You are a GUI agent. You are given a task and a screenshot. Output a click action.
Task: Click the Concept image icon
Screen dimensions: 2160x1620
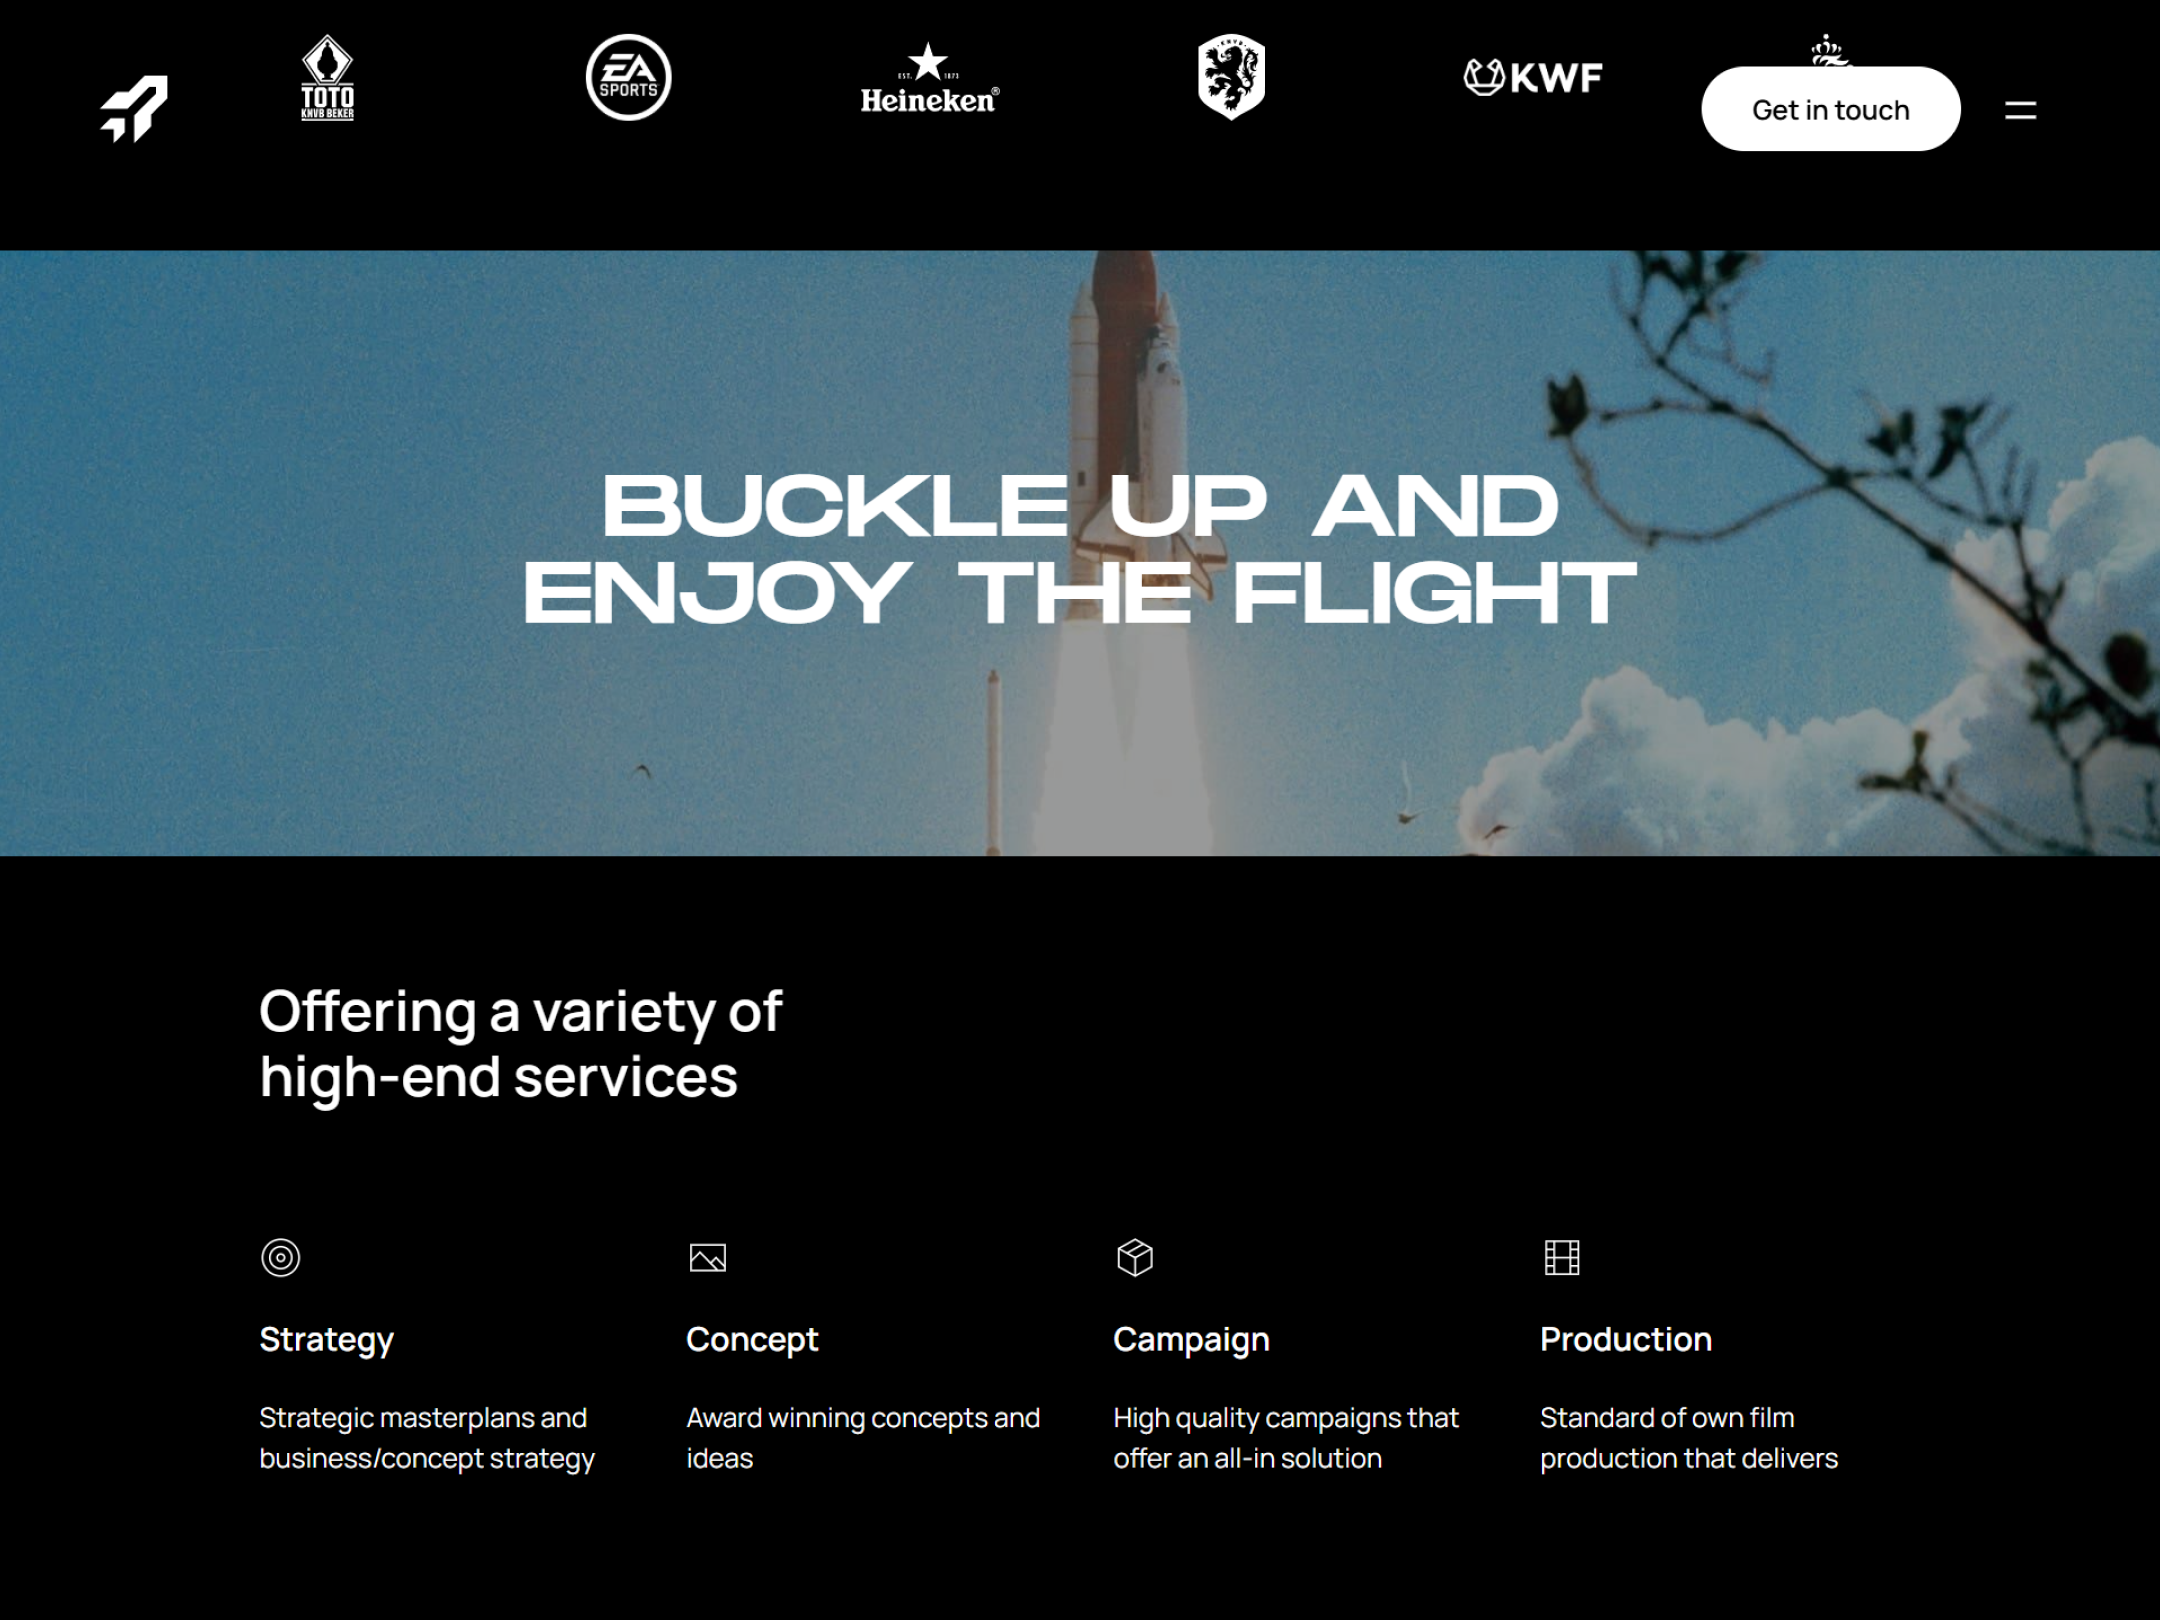pos(708,1257)
